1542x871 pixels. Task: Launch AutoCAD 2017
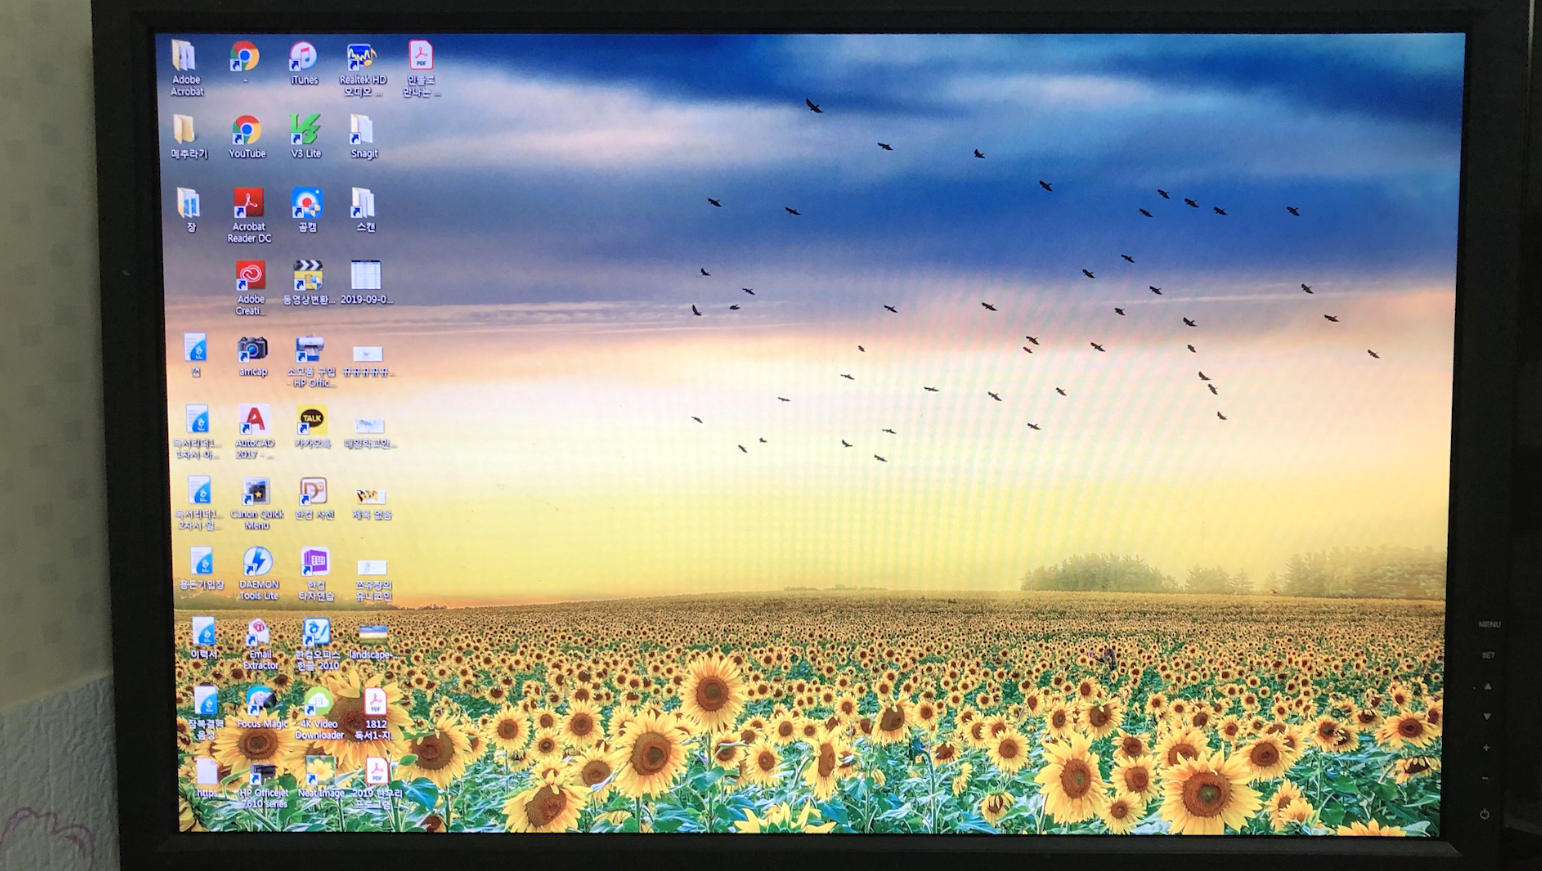[254, 432]
